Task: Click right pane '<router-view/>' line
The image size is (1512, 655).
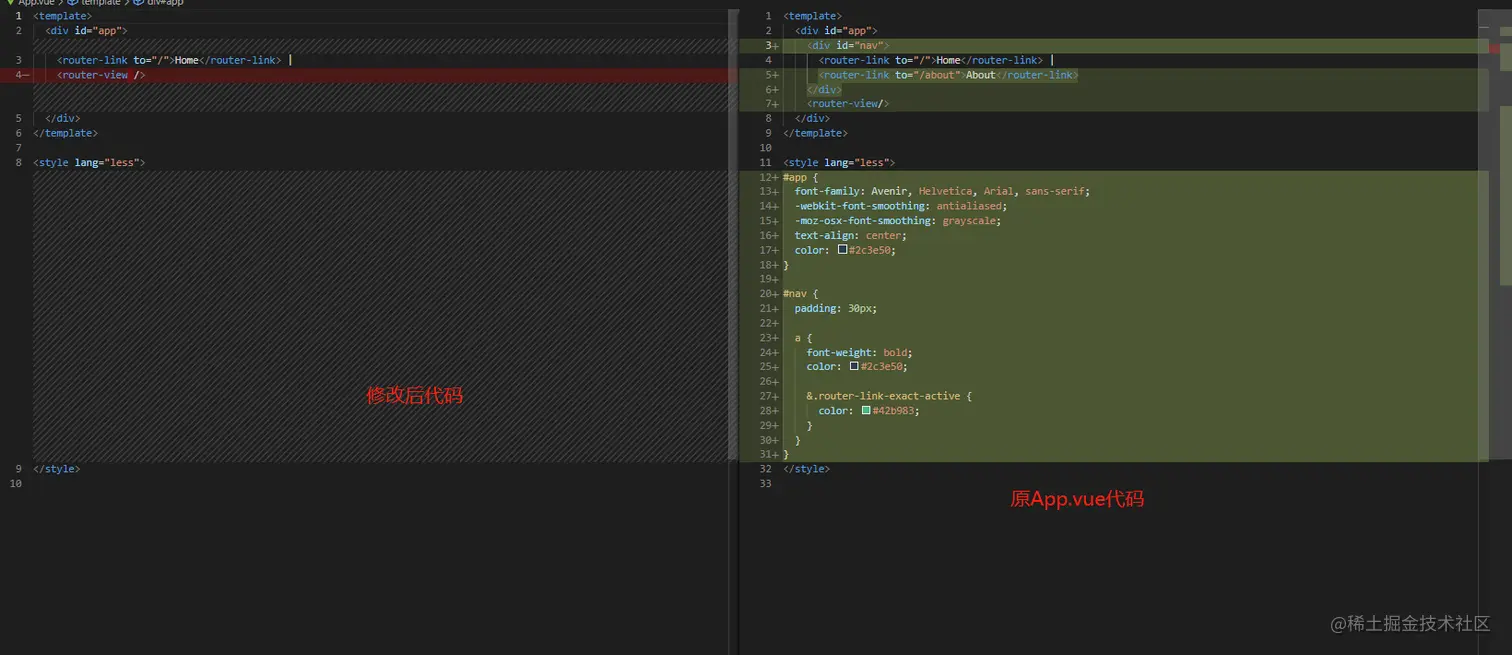Action: tap(848, 104)
